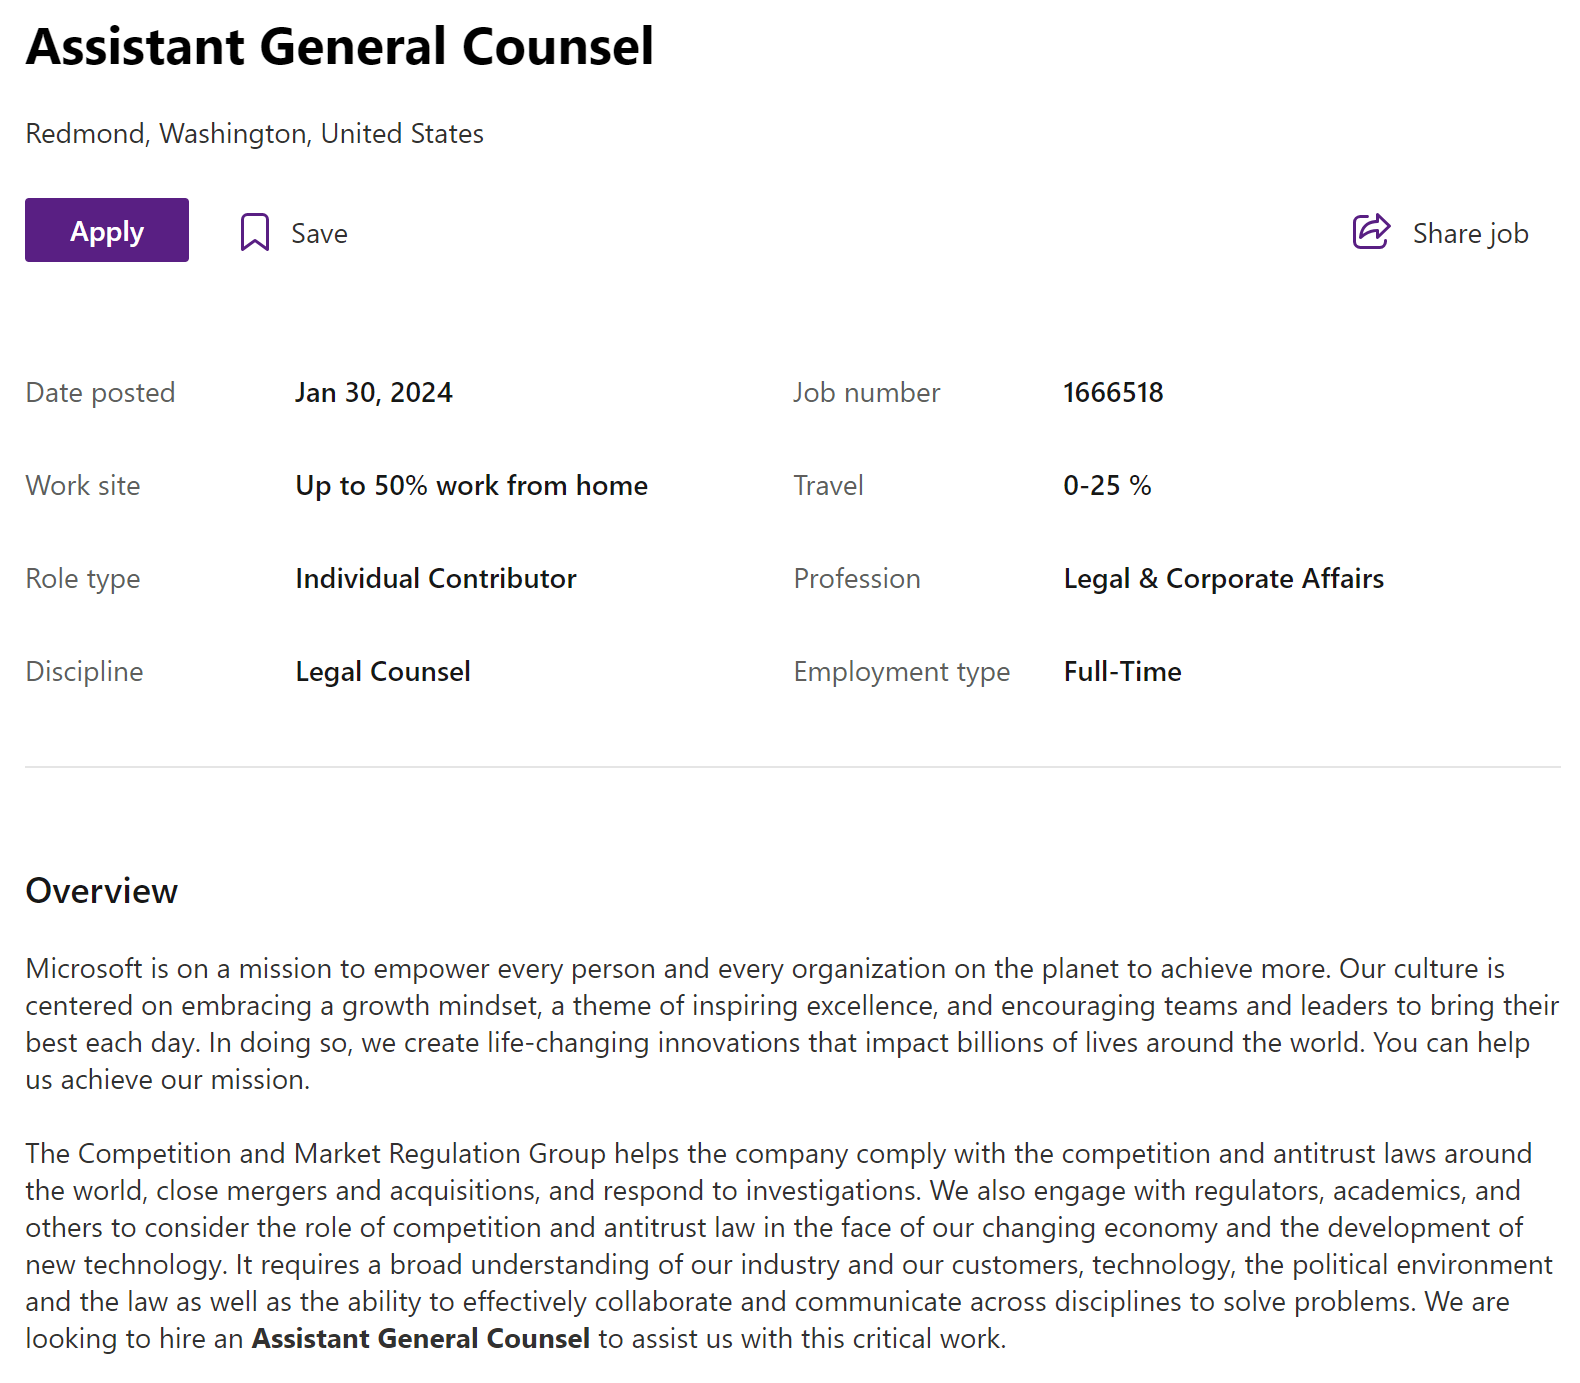
Task: Click the purple Apply button
Action: coord(107,231)
